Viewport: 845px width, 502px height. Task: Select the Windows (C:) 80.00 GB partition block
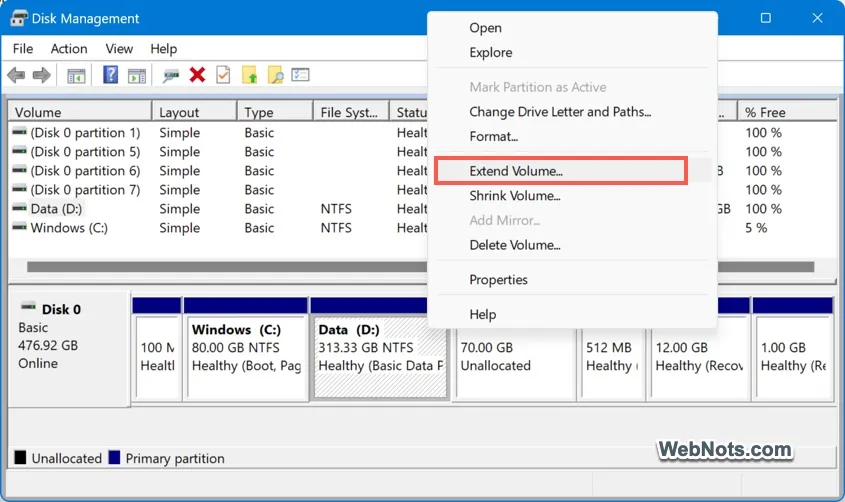click(246, 348)
